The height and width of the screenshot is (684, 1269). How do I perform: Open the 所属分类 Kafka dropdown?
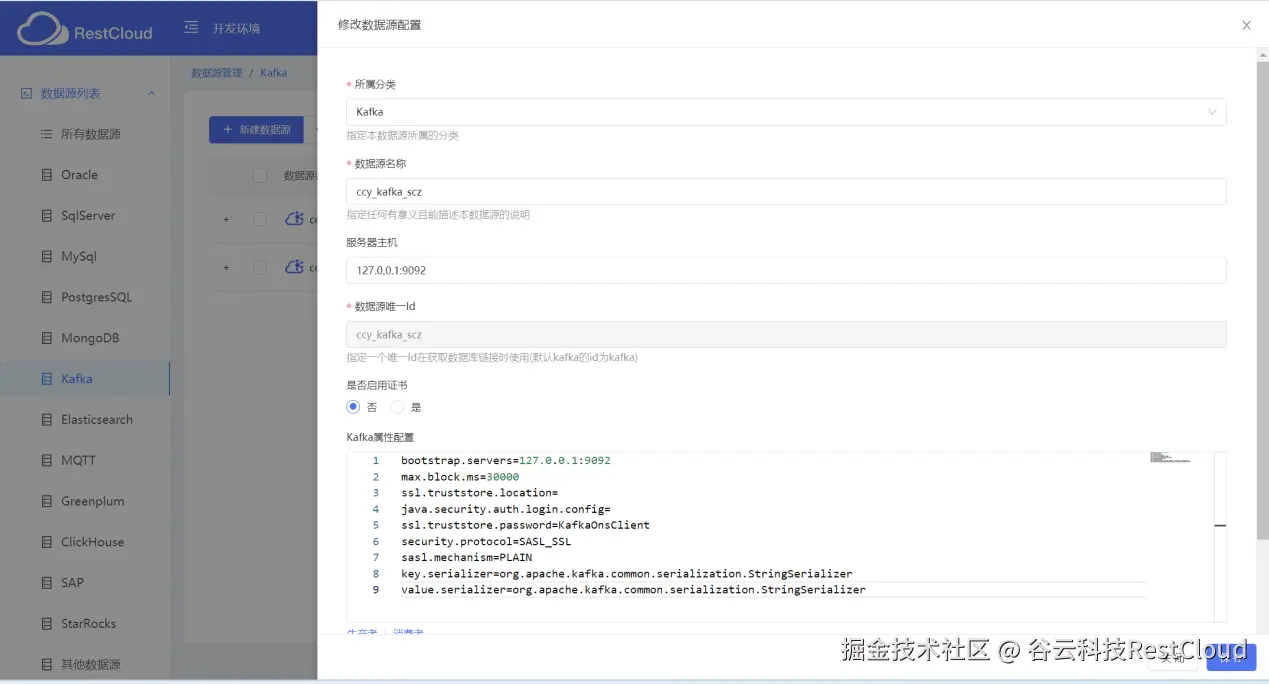pos(786,112)
